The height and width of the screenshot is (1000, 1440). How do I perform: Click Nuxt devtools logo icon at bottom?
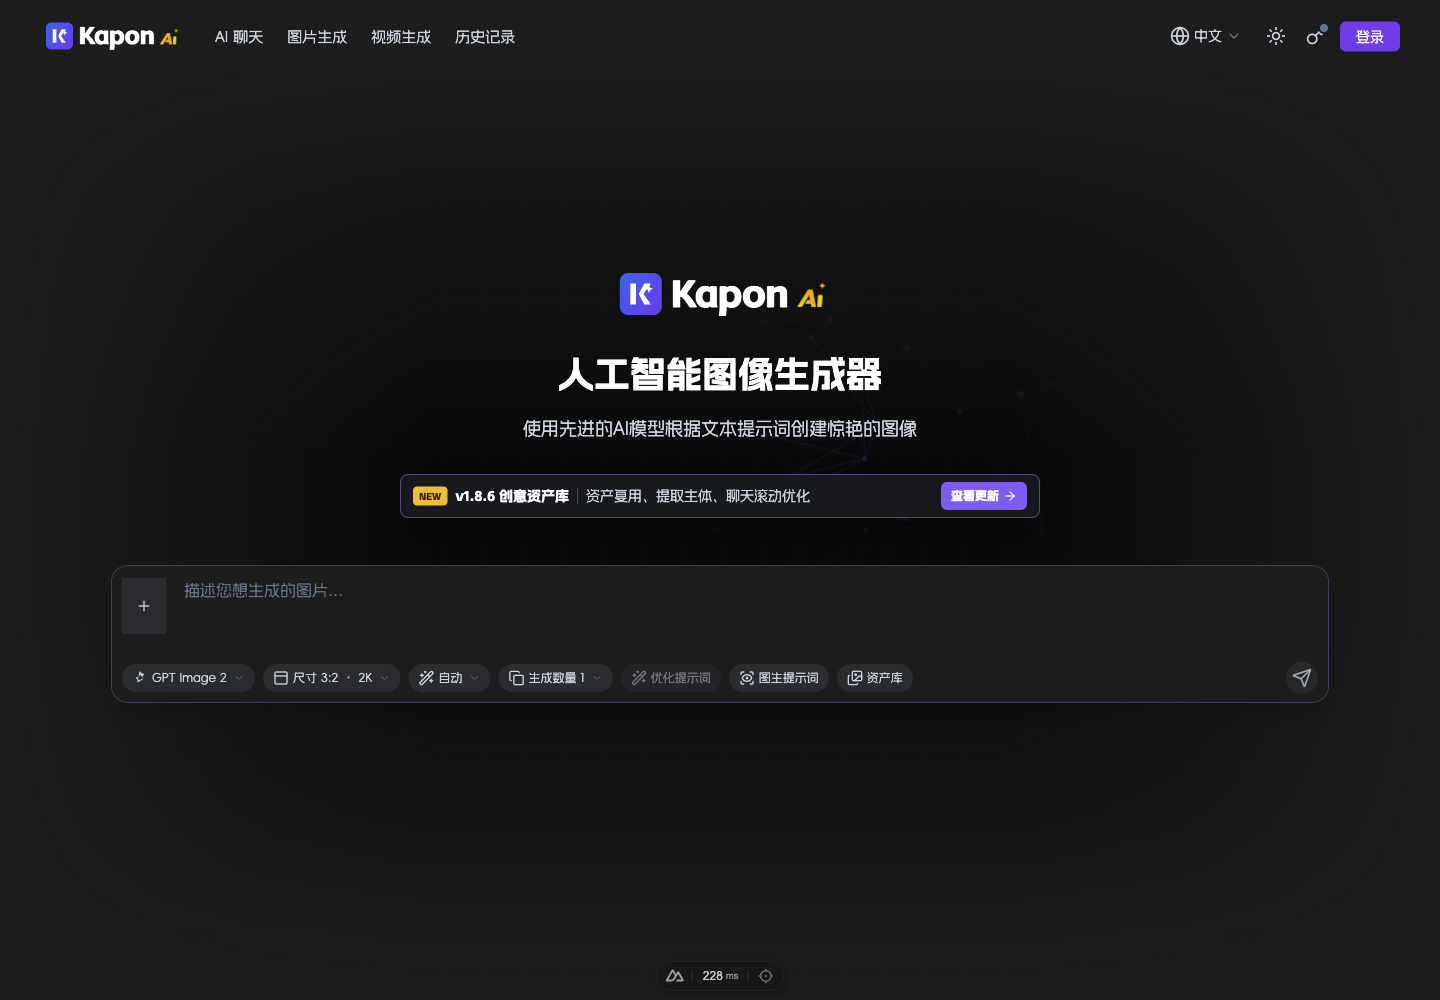[x=675, y=976]
